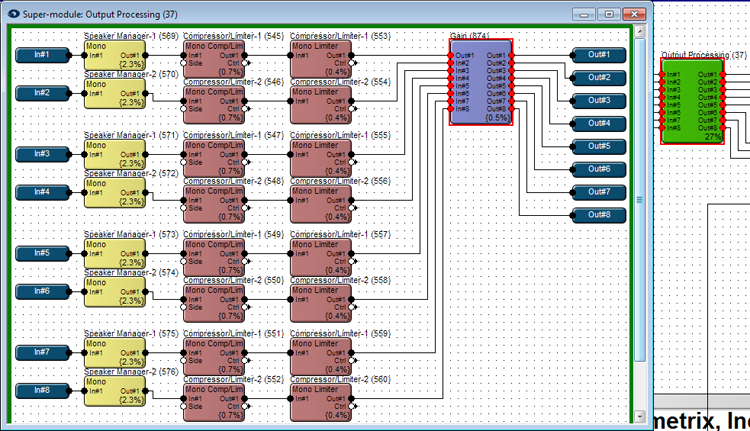Minimize the Super-module window
750x431 pixels.
click(584, 14)
